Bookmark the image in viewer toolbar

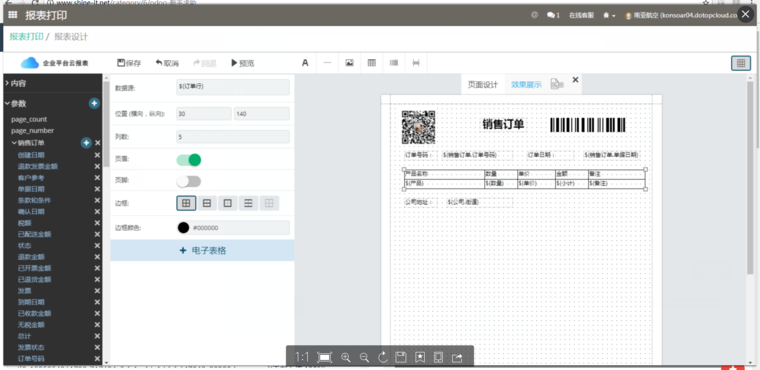point(420,357)
